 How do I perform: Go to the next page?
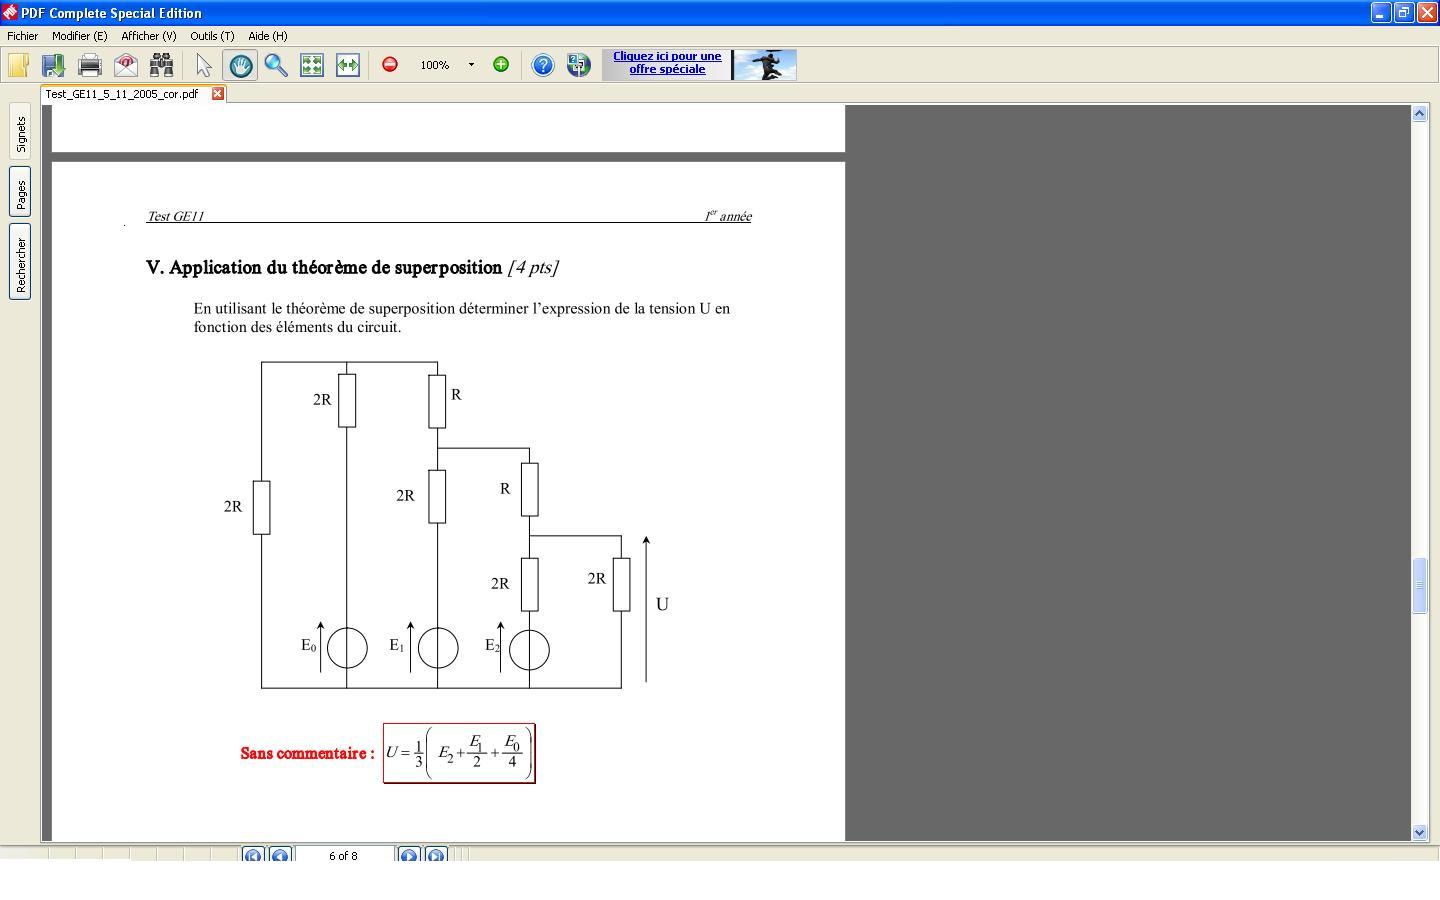[408, 855]
